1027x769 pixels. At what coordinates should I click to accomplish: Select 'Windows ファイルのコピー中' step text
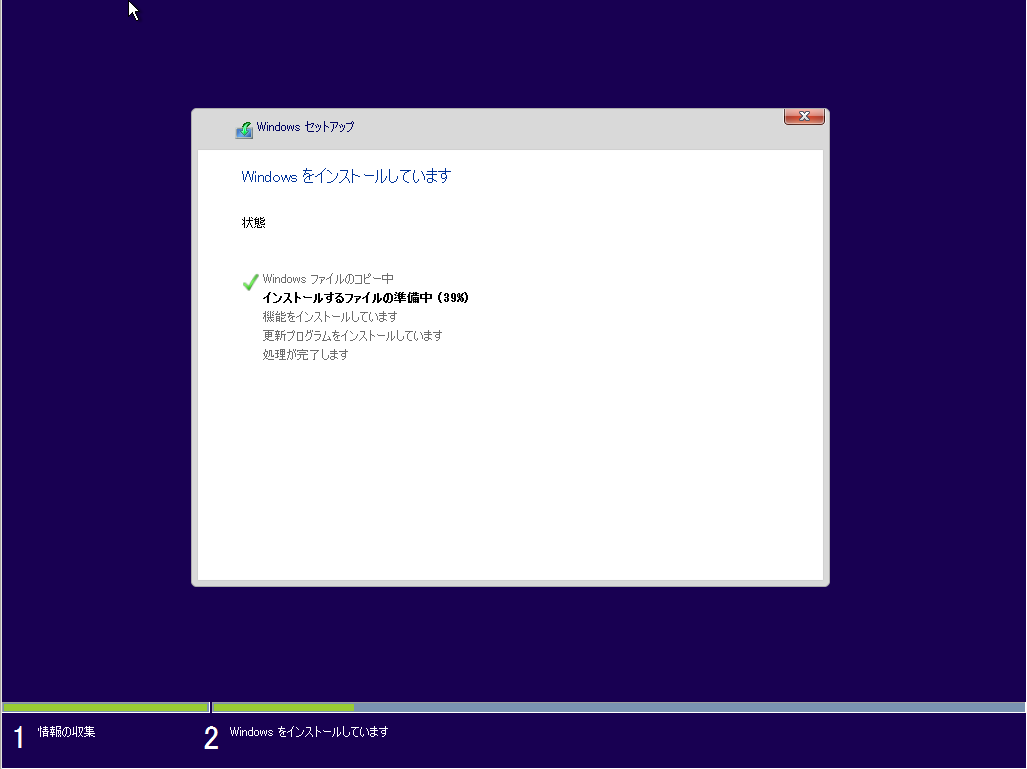coord(327,279)
